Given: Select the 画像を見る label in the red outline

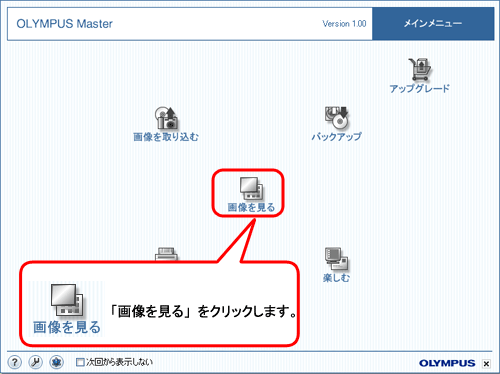Looking at the screenshot, I should (x=251, y=207).
